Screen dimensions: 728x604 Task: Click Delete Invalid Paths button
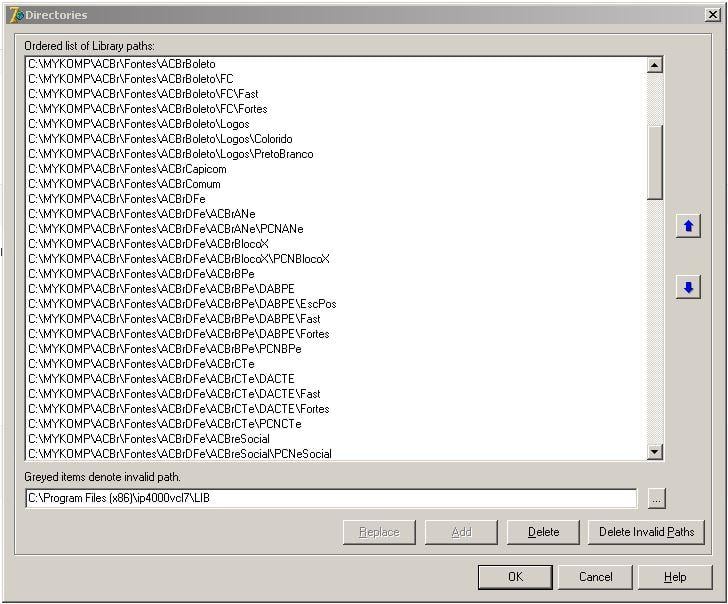(x=646, y=532)
